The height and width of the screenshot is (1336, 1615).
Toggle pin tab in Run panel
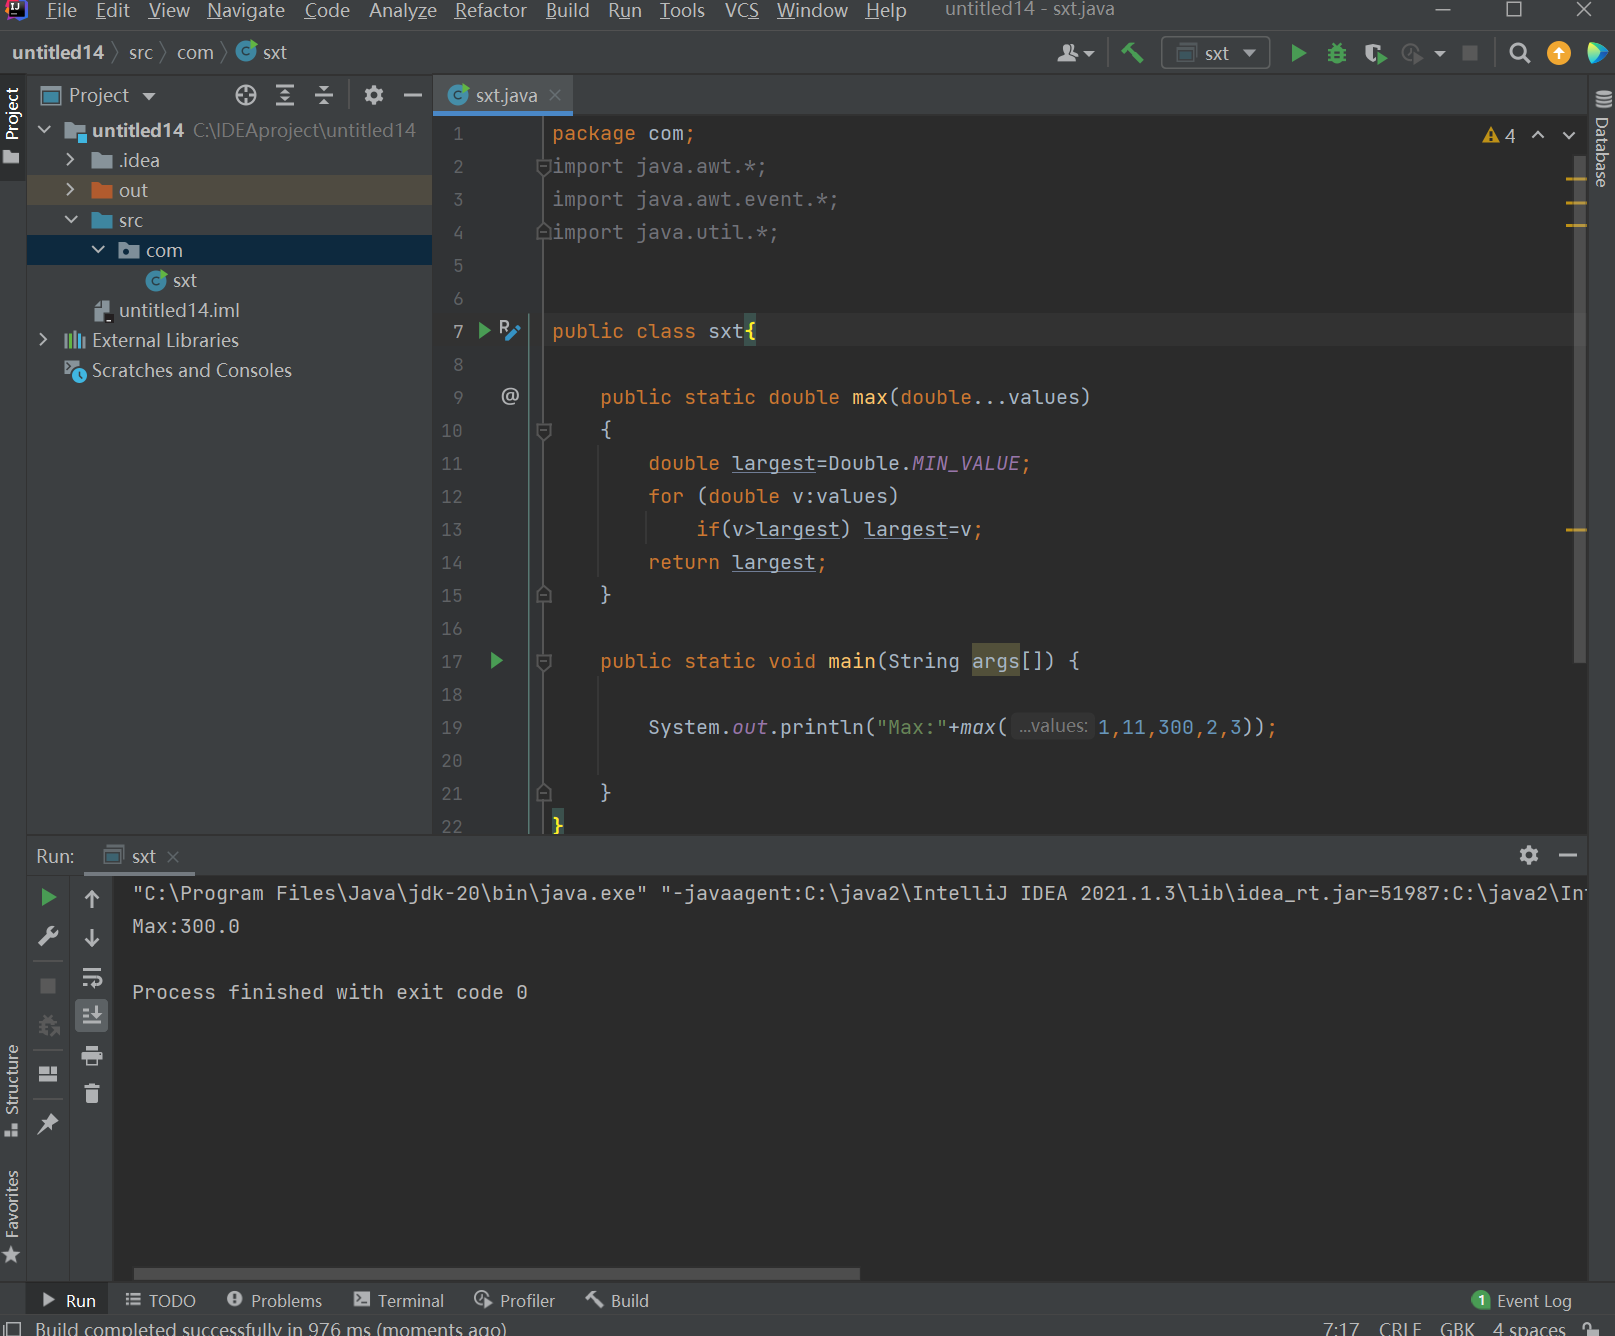(47, 1124)
